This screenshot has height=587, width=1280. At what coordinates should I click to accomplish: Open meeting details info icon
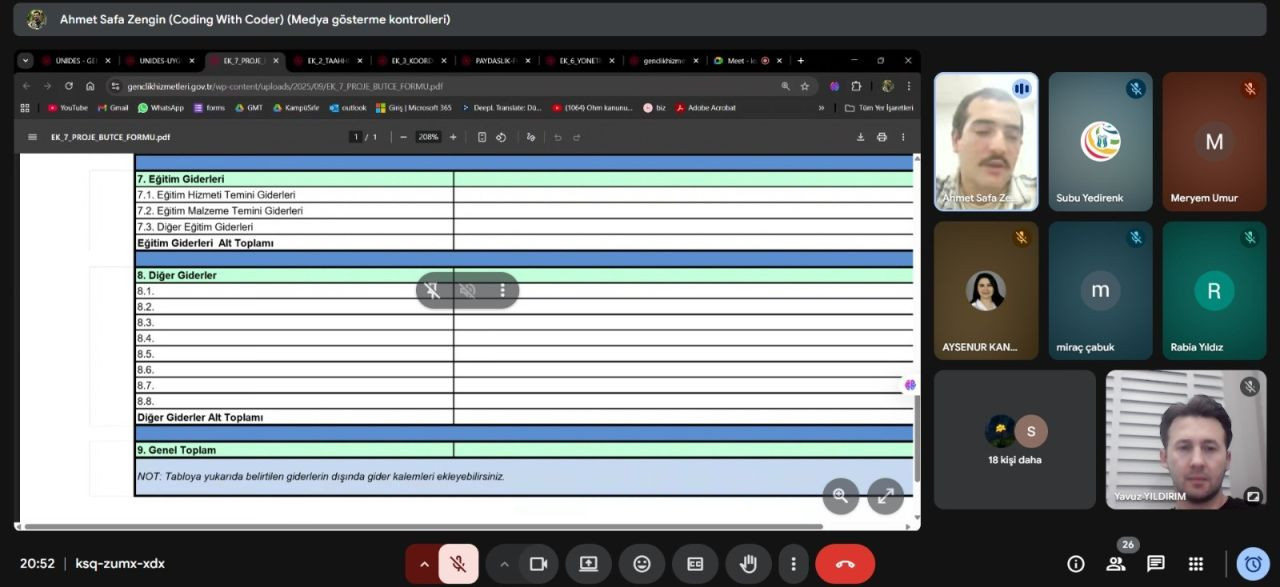[x=1076, y=564]
